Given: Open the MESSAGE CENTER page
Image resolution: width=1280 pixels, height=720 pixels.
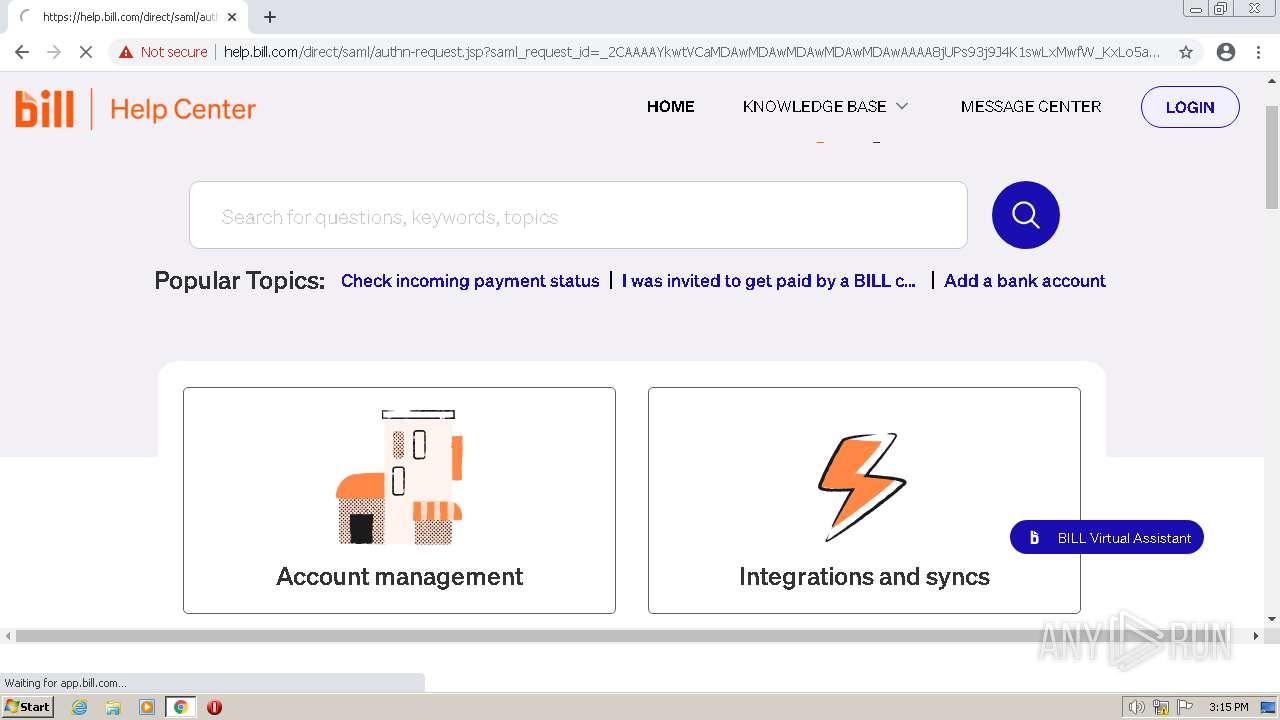Looking at the screenshot, I should coord(1031,106).
